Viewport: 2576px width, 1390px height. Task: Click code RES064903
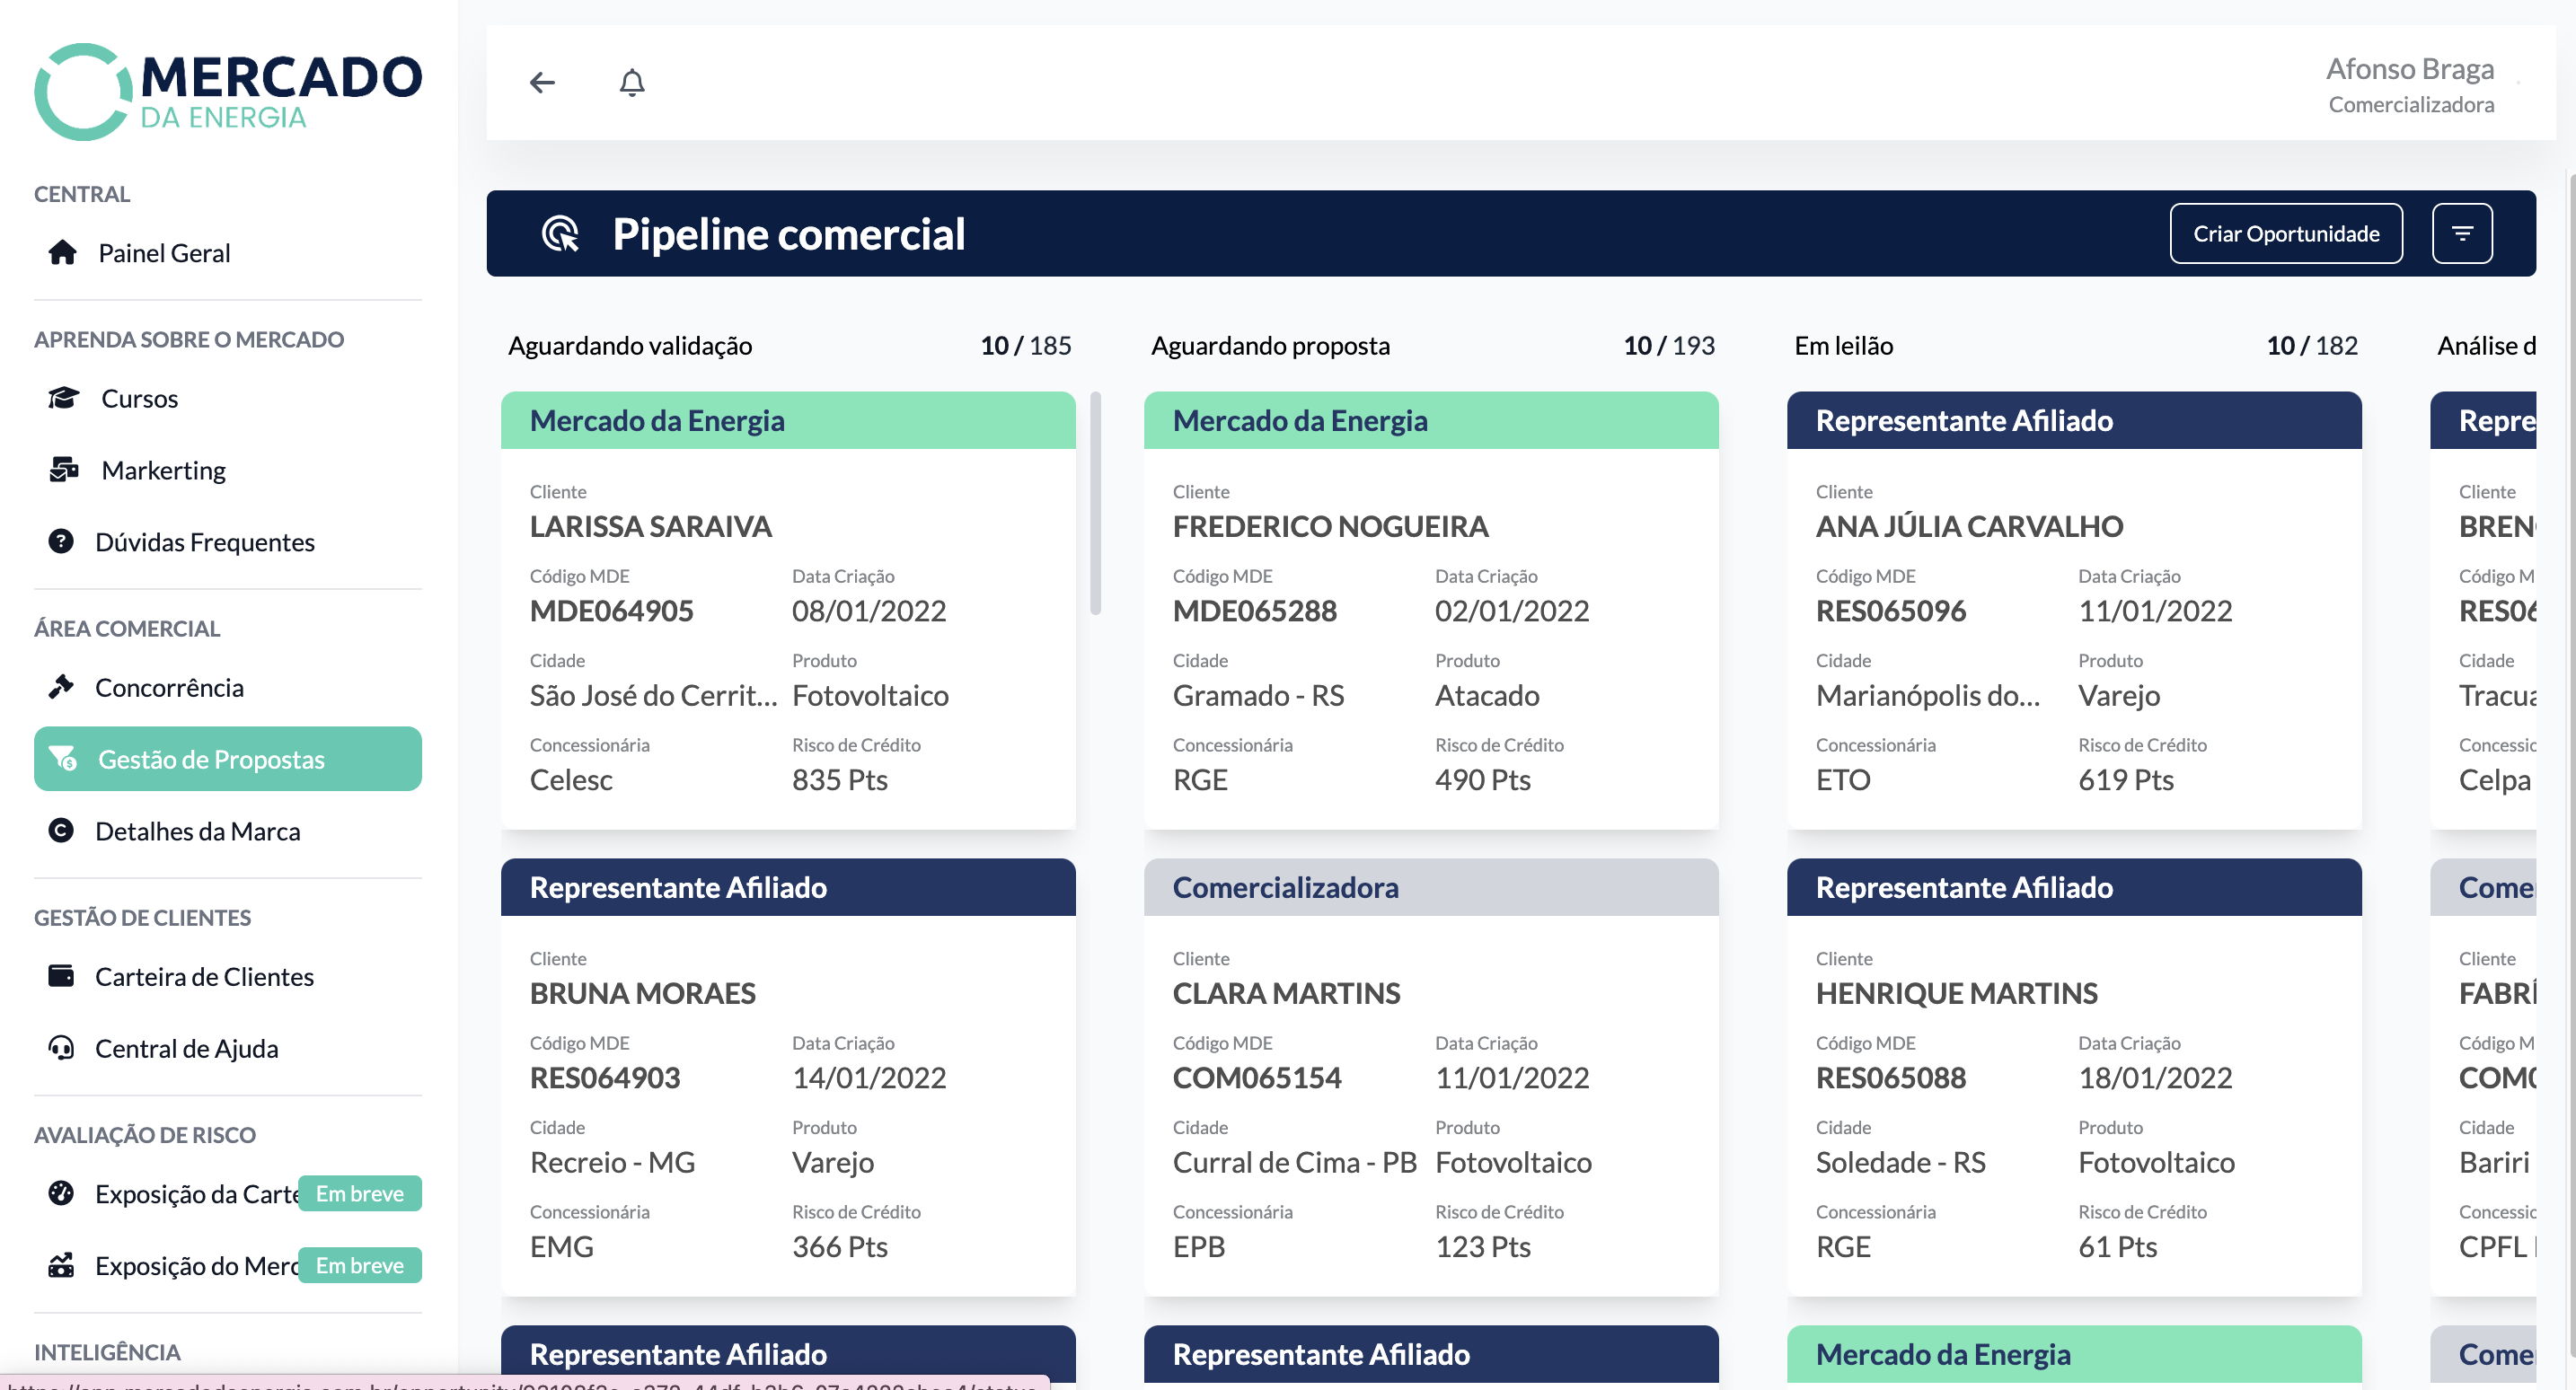[x=605, y=1077]
